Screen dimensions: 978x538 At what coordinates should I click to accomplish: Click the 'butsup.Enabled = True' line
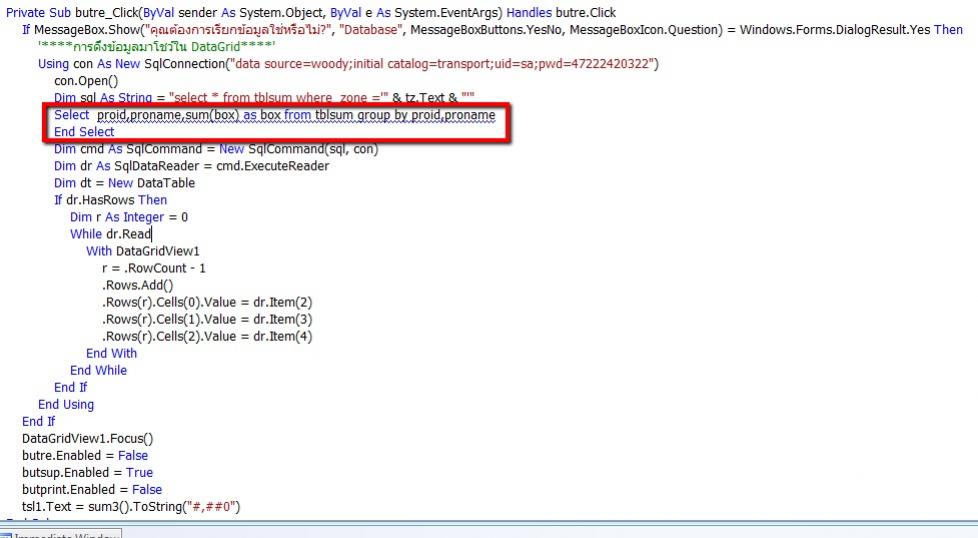[x=87, y=473]
